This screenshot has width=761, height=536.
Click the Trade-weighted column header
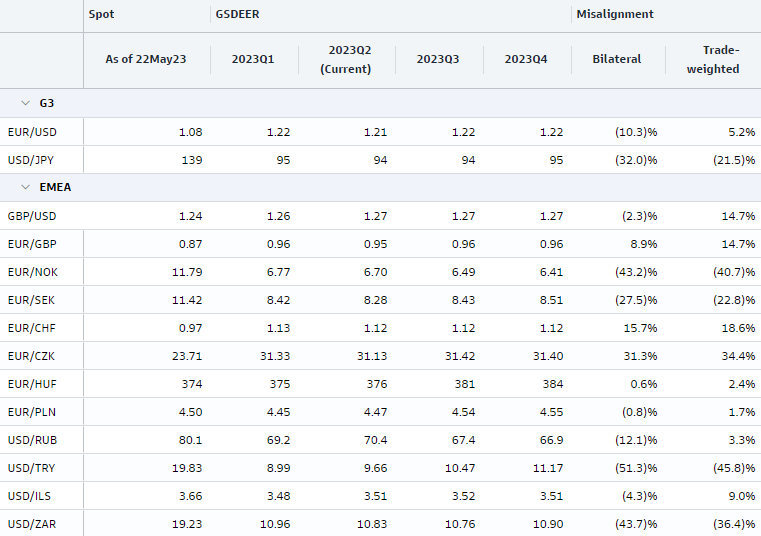click(714, 60)
